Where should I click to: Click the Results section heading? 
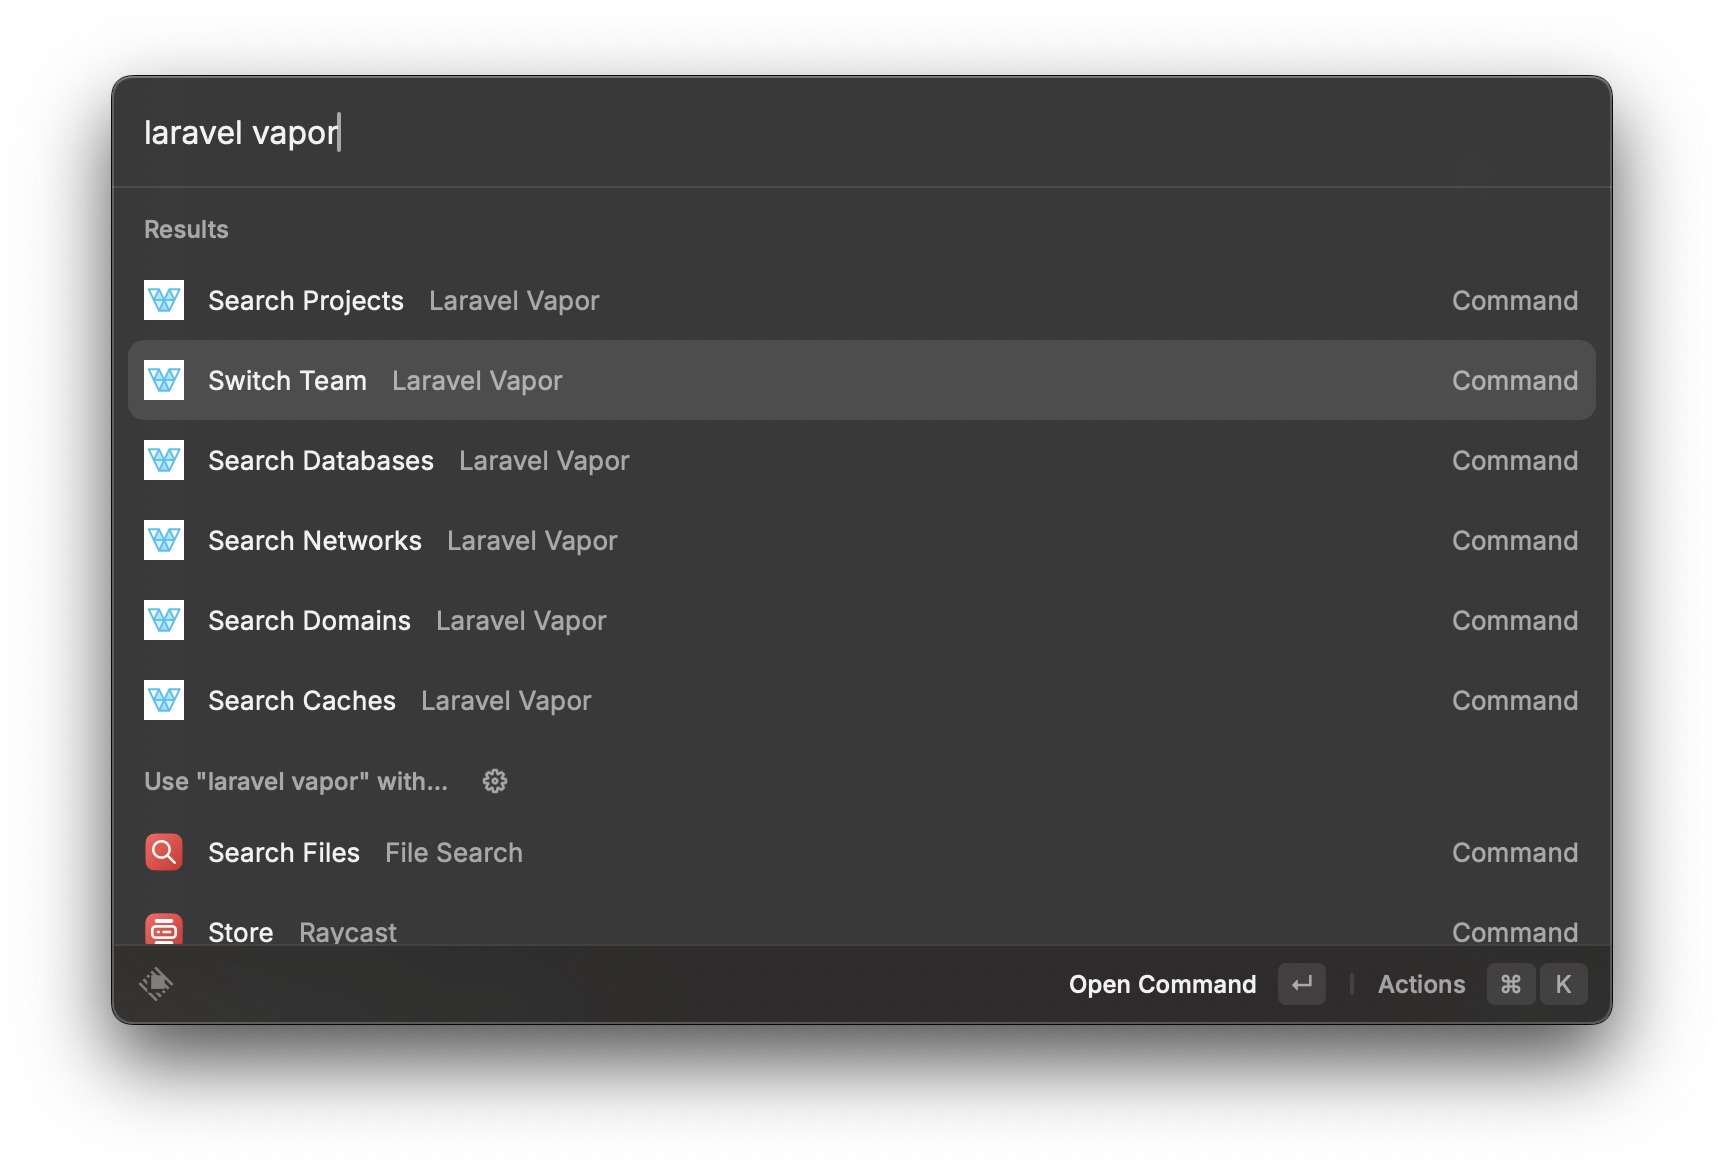click(x=186, y=229)
